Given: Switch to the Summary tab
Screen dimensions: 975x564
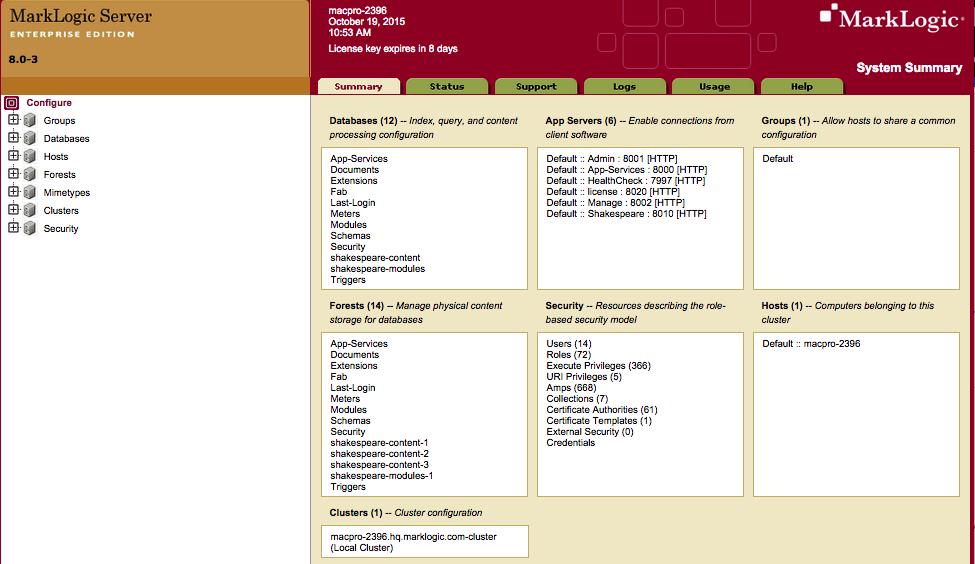Looking at the screenshot, I should [x=359, y=86].
